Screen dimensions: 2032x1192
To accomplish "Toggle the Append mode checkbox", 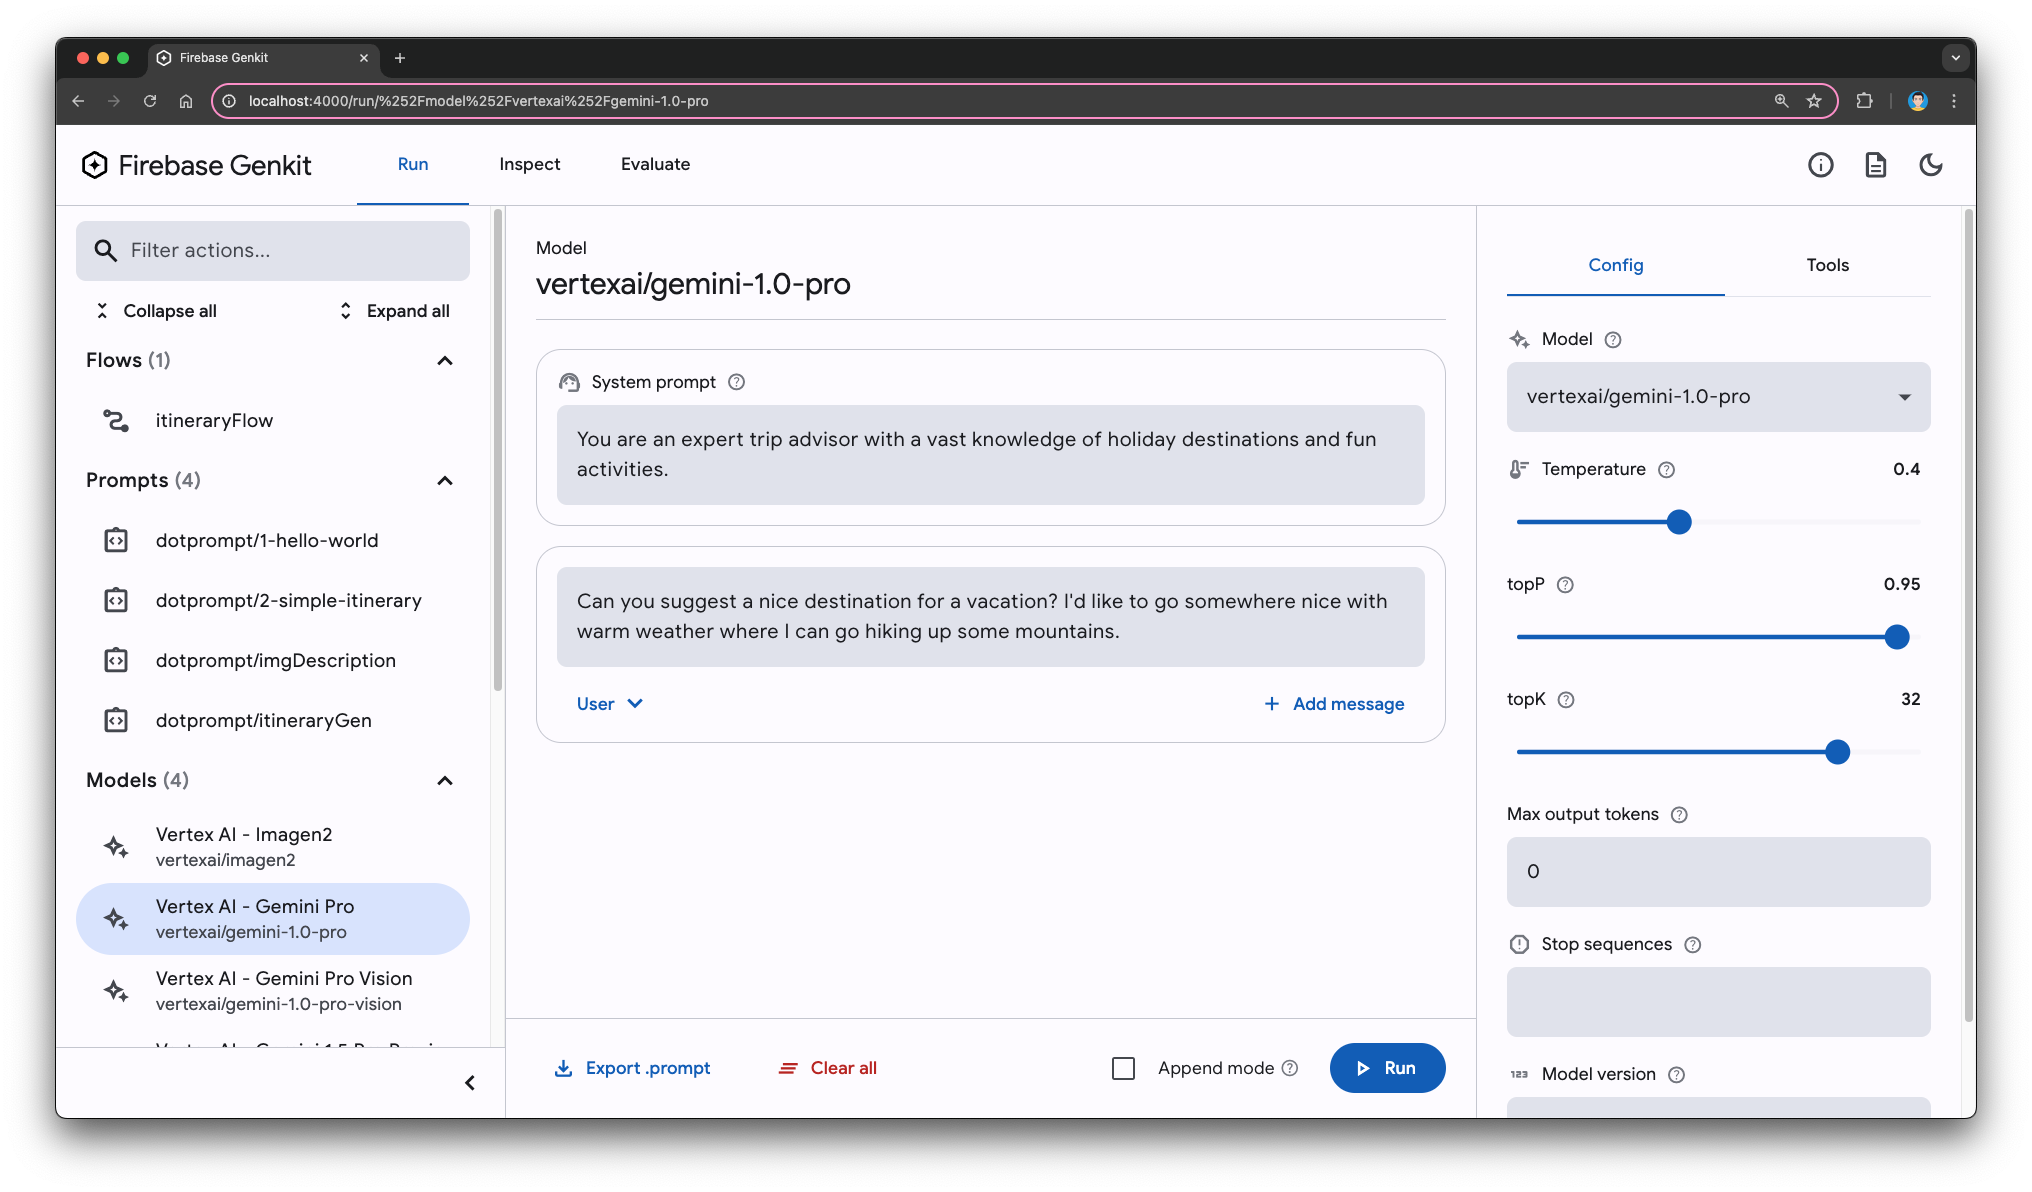I will point(1121,1067).
